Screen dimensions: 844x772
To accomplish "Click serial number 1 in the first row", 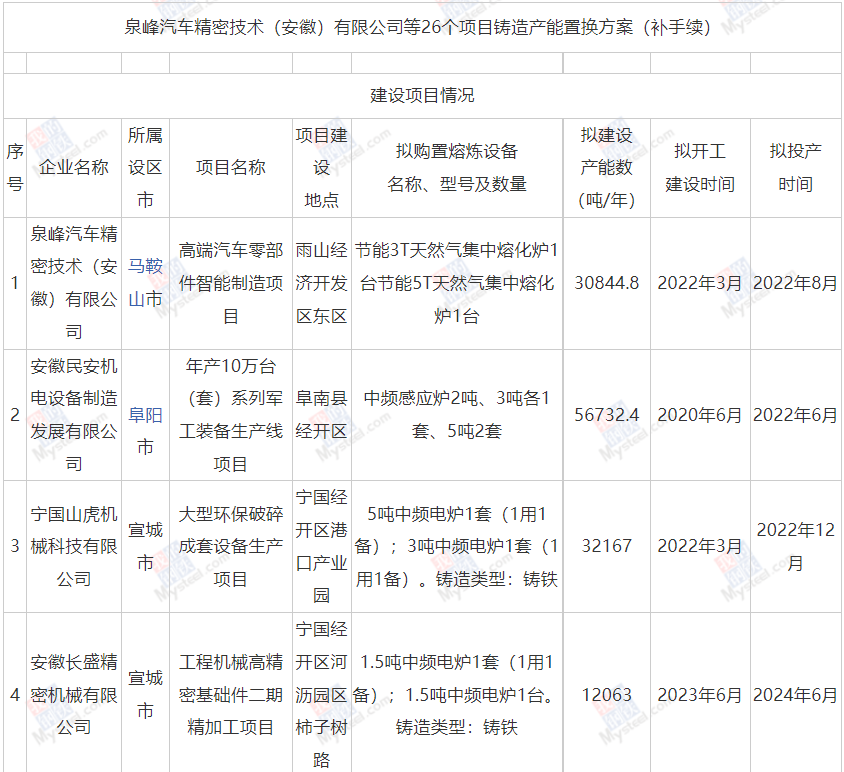I will coord(15,283).
